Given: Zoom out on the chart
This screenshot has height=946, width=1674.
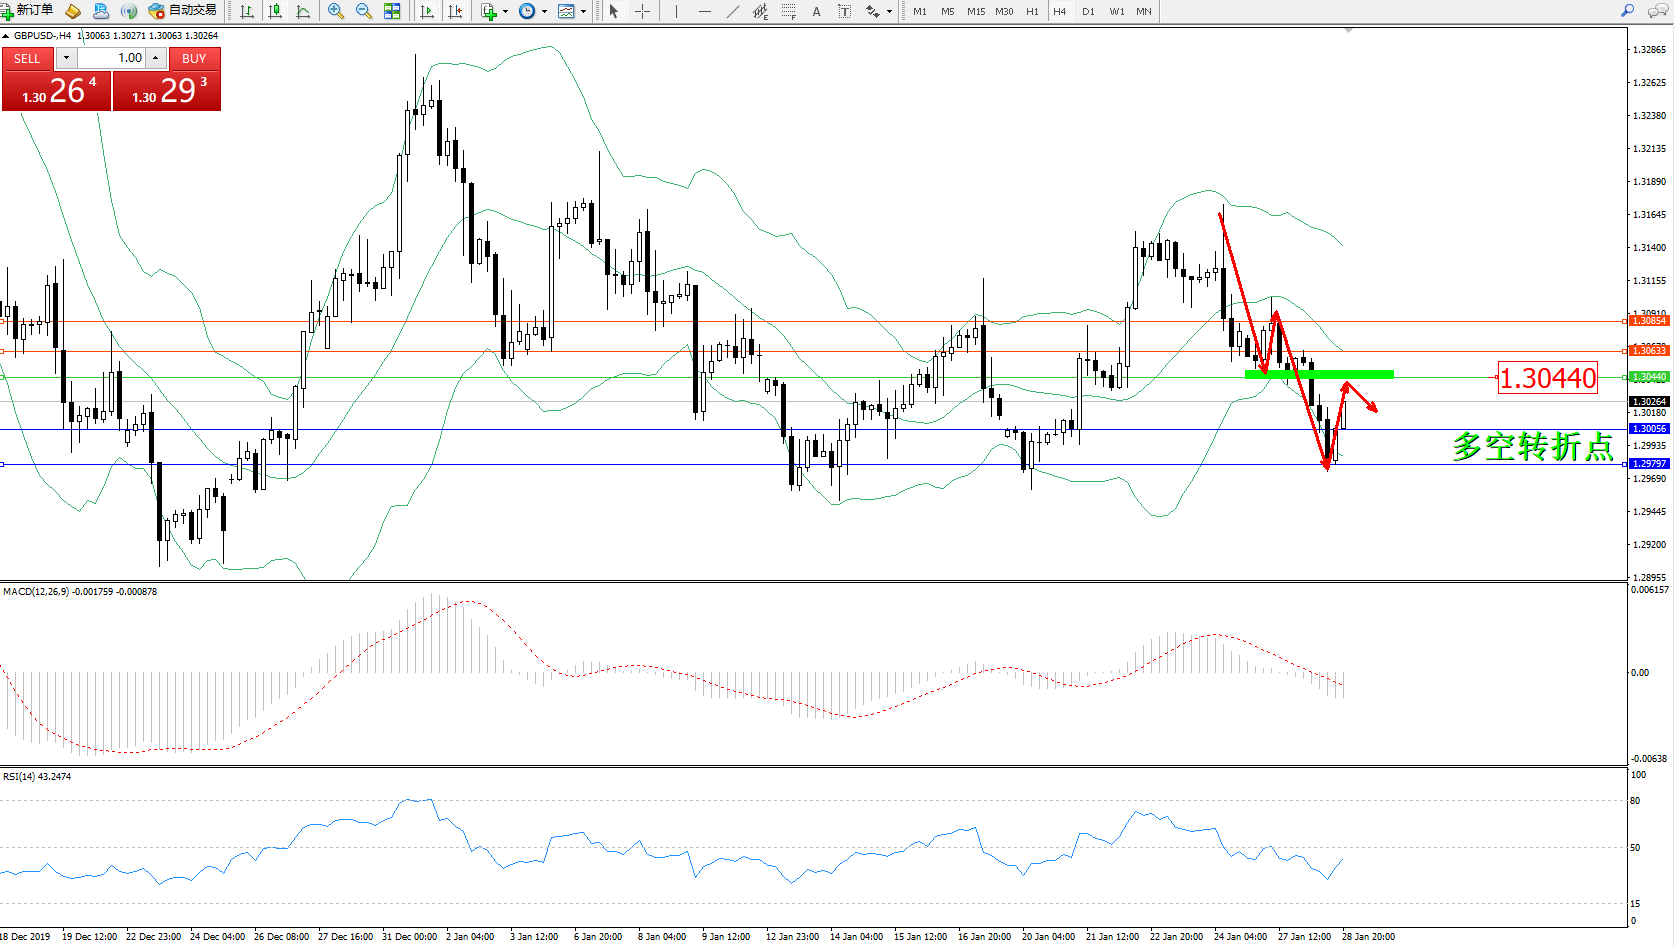Looking at the screenshot, I should coord(364,11).
